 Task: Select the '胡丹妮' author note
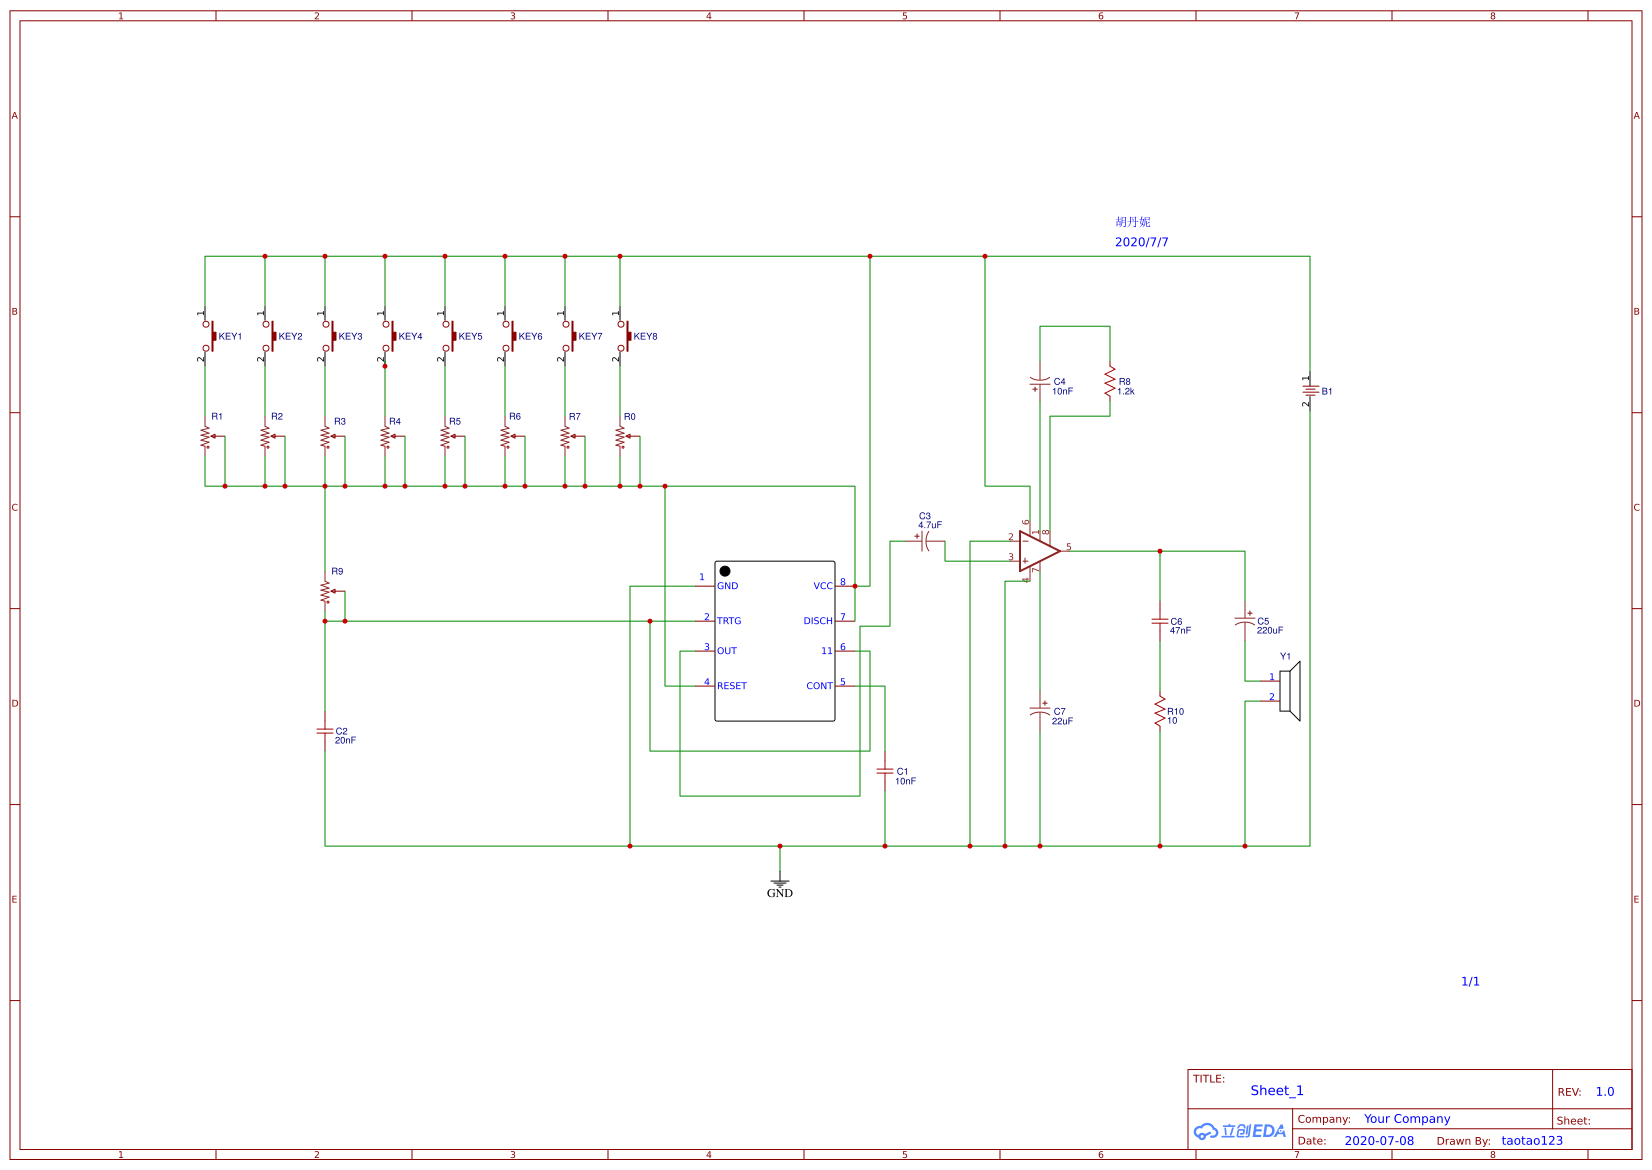pos(1133,222)
